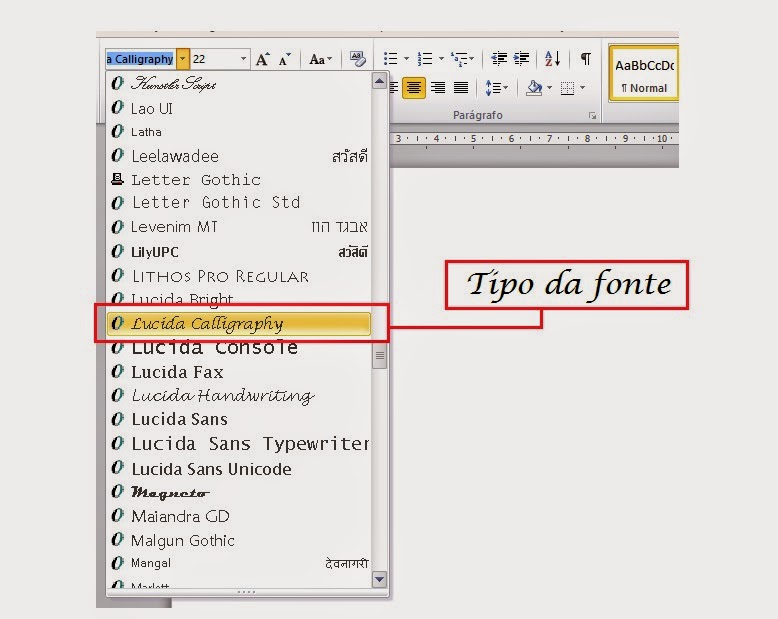Select Magneto font
The width and height of the screenshot is (778, 619).
tap(239, 492)
